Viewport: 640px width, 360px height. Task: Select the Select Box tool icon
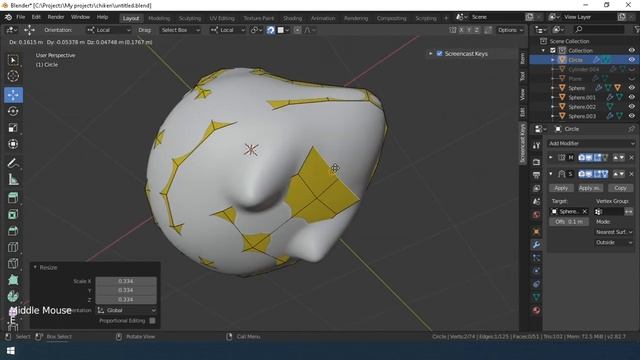coord(13,60)
